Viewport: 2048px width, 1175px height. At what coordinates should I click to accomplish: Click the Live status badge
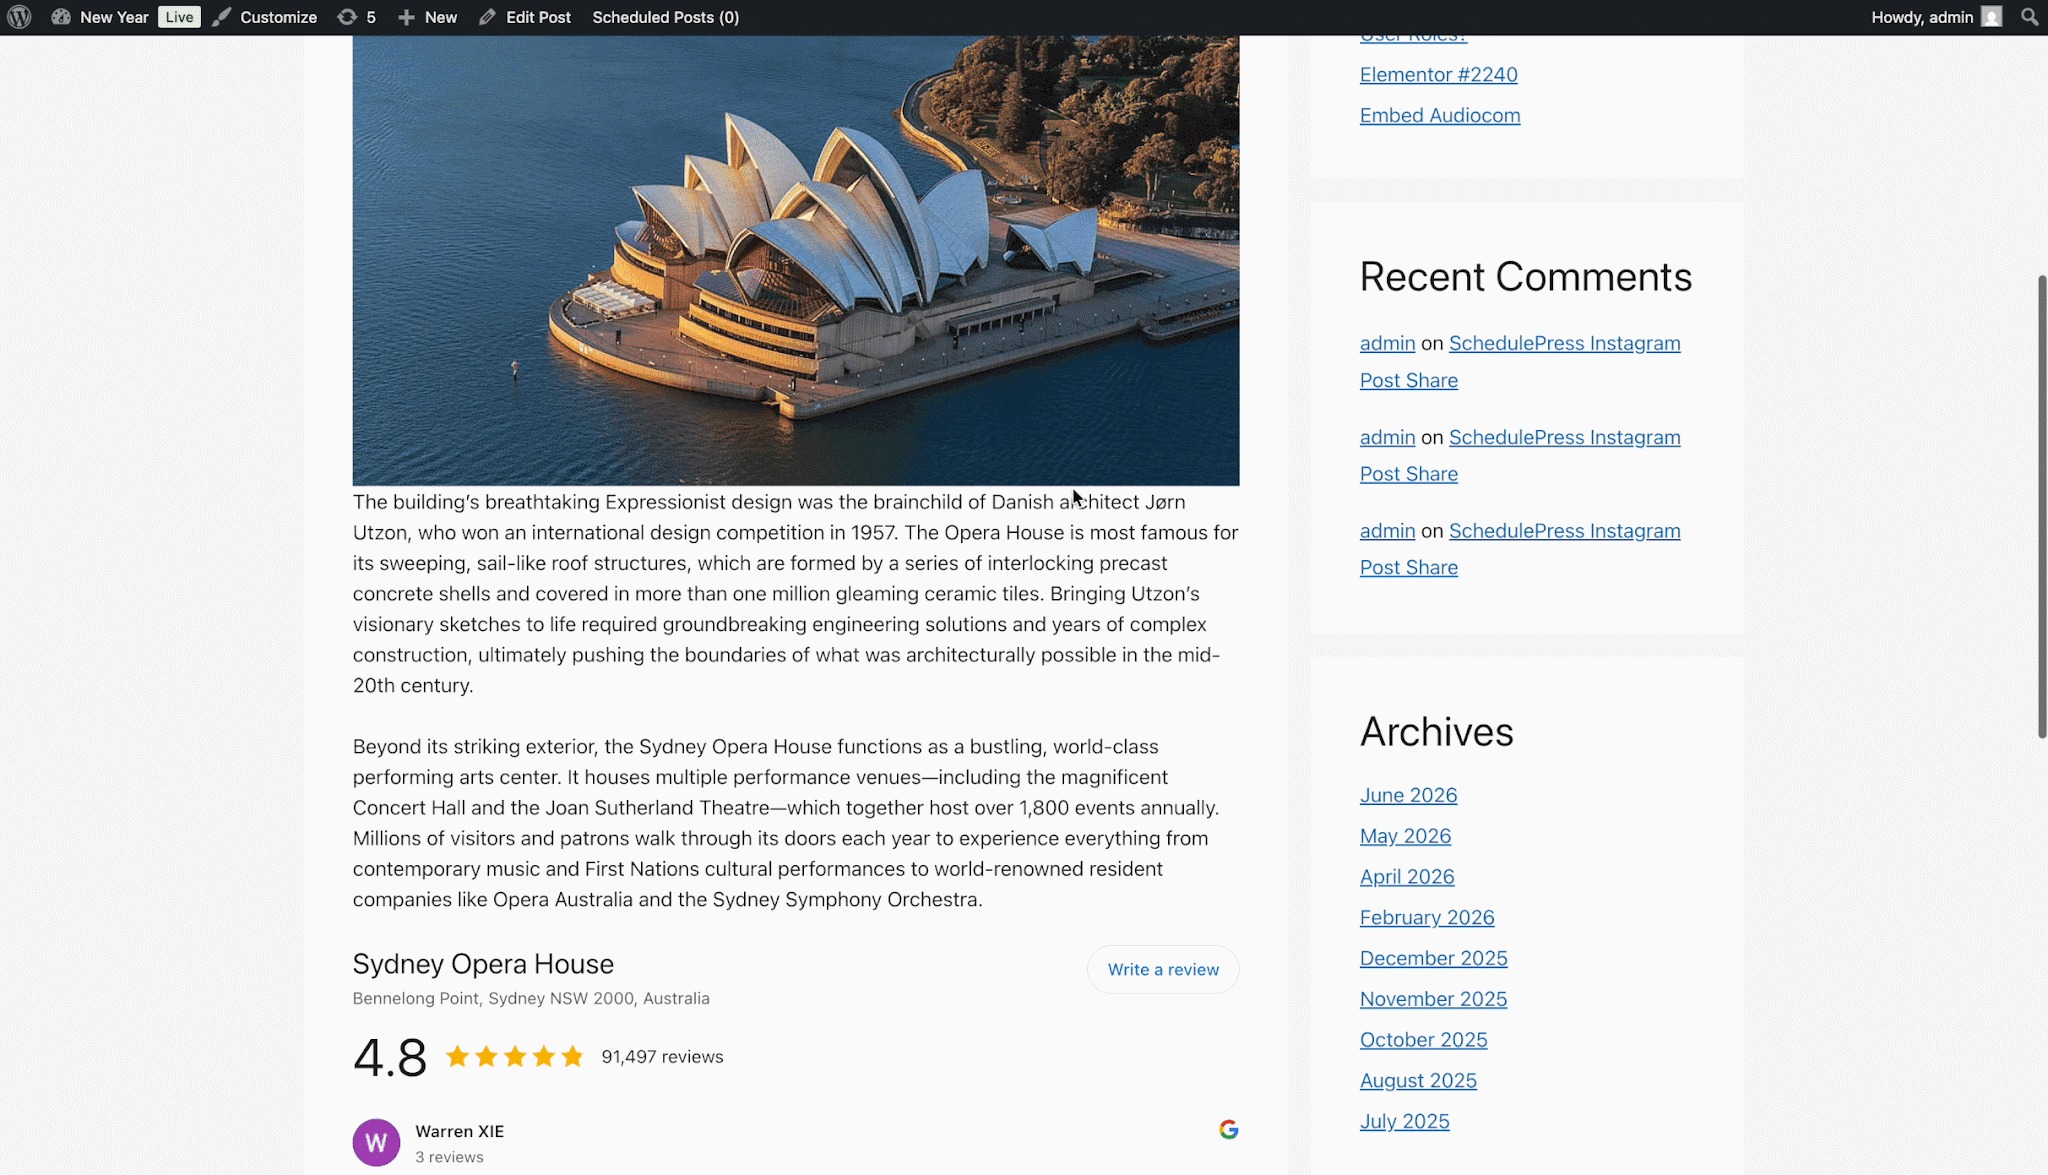click(x=179, y=17)
